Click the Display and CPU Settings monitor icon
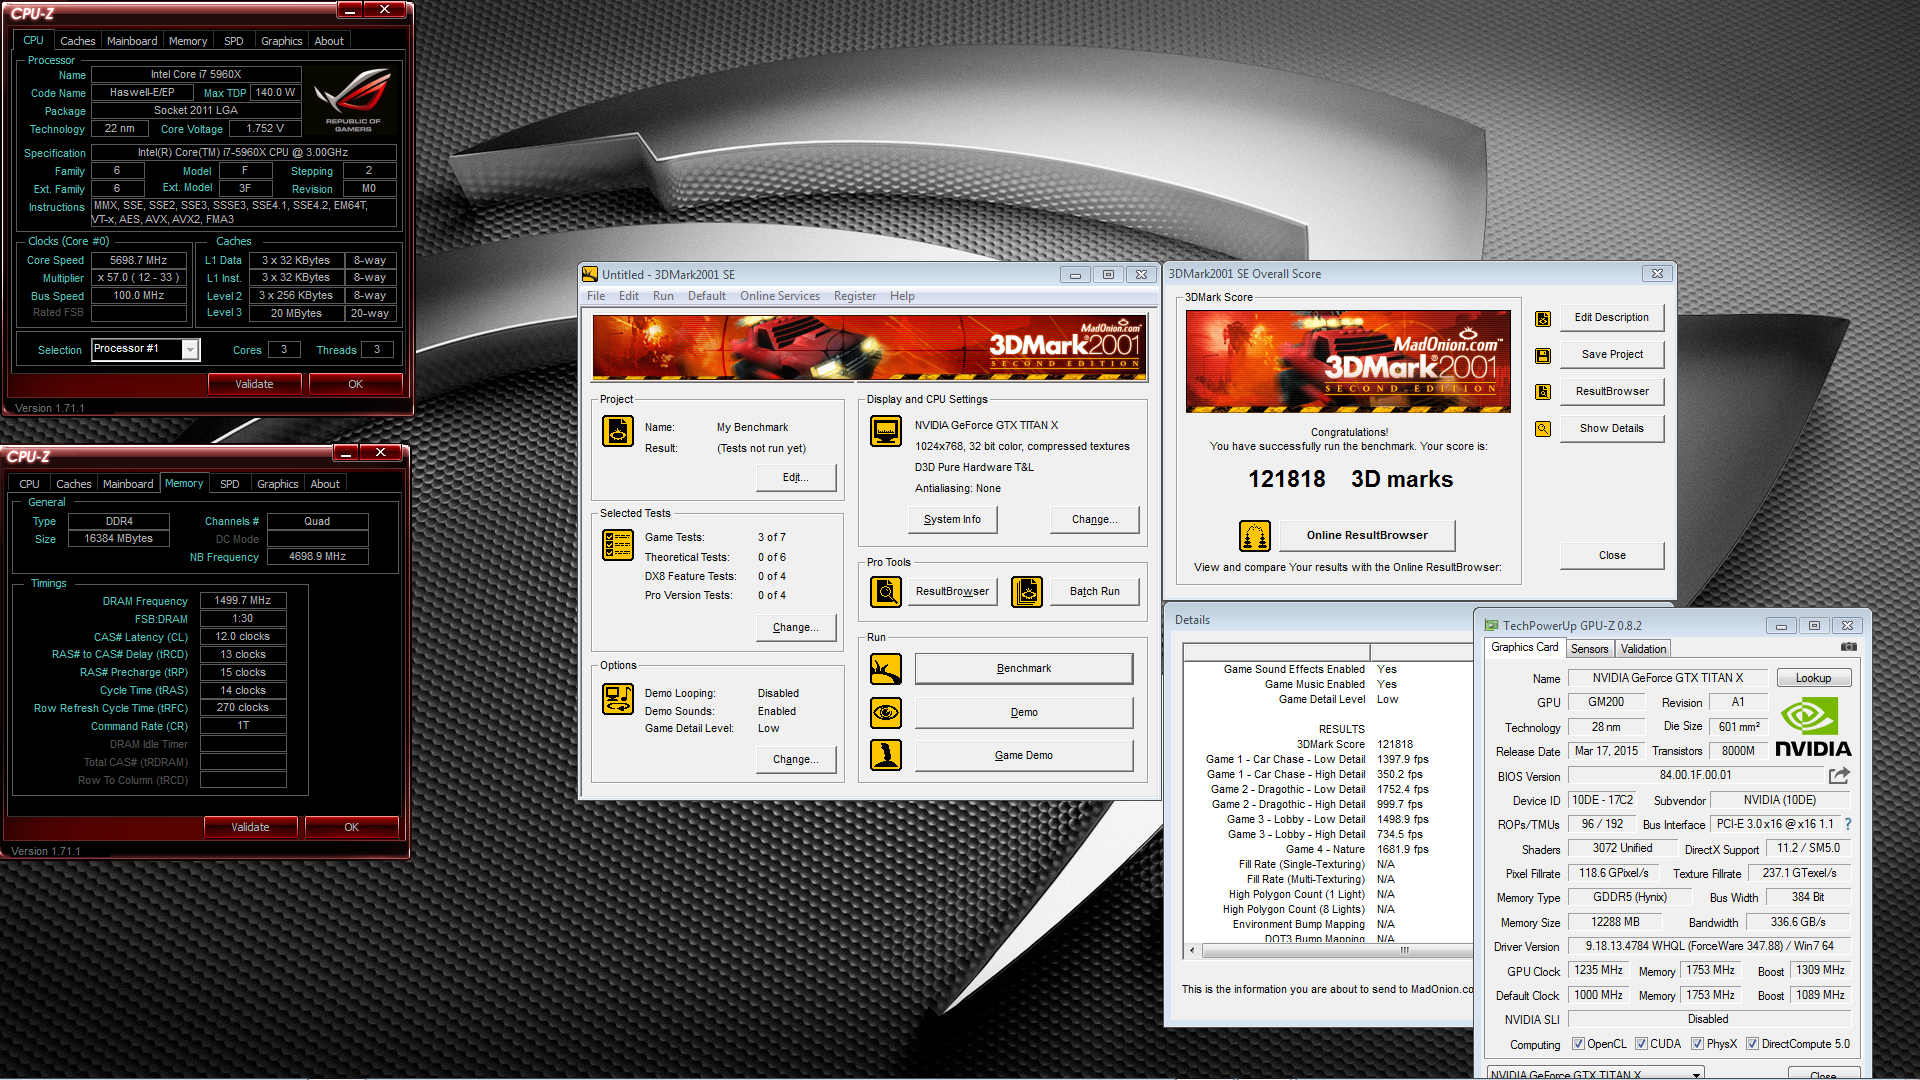This screenshot has height=1080, width=1920. 886,431
